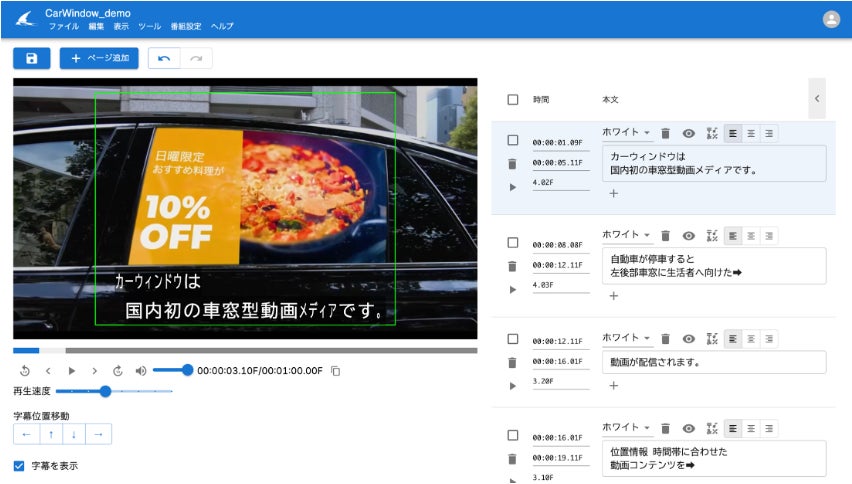This screenshot has width=852, height=484.
Task: Open ホワイト color dropdown for カーウィンドウは caption
Action: 626,133
